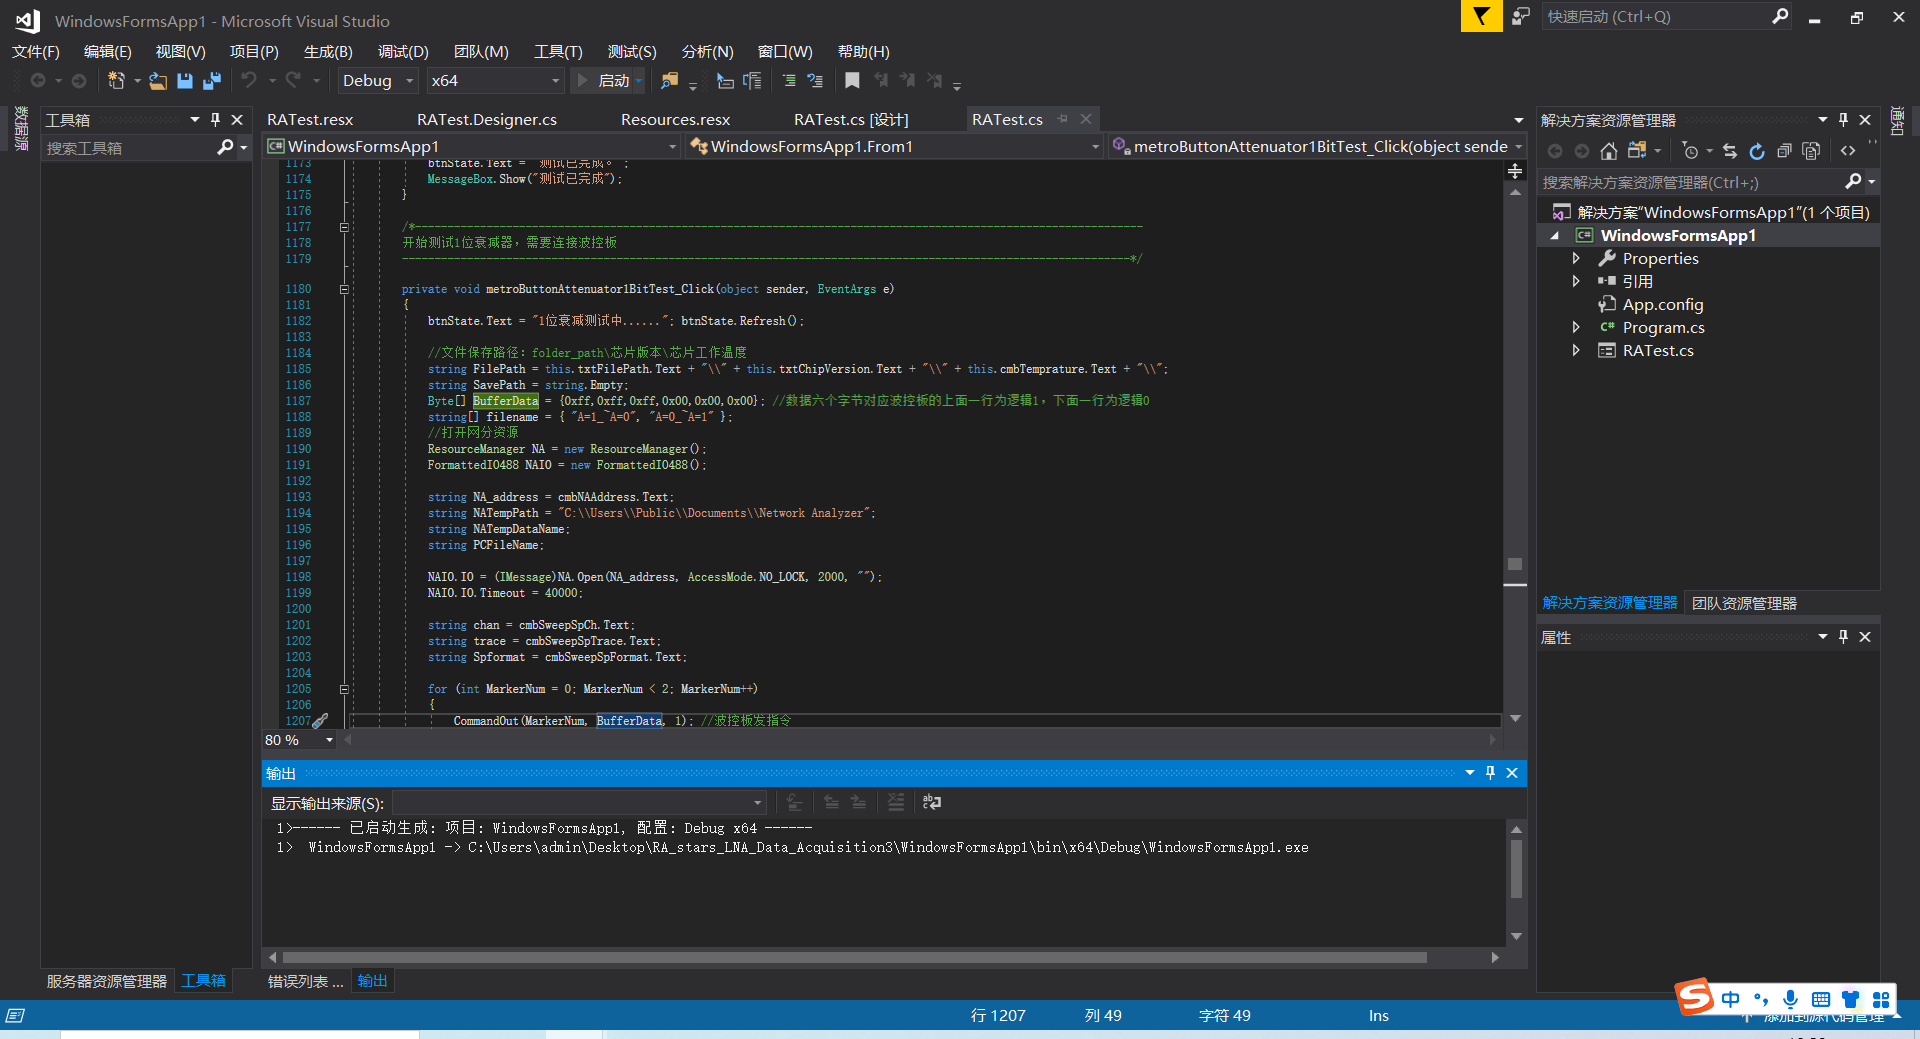This screenshot has height=1039, width=1920.
Task: Save the current file with the floppy icon
Action: pyautogui.click(x=185, y=81)
